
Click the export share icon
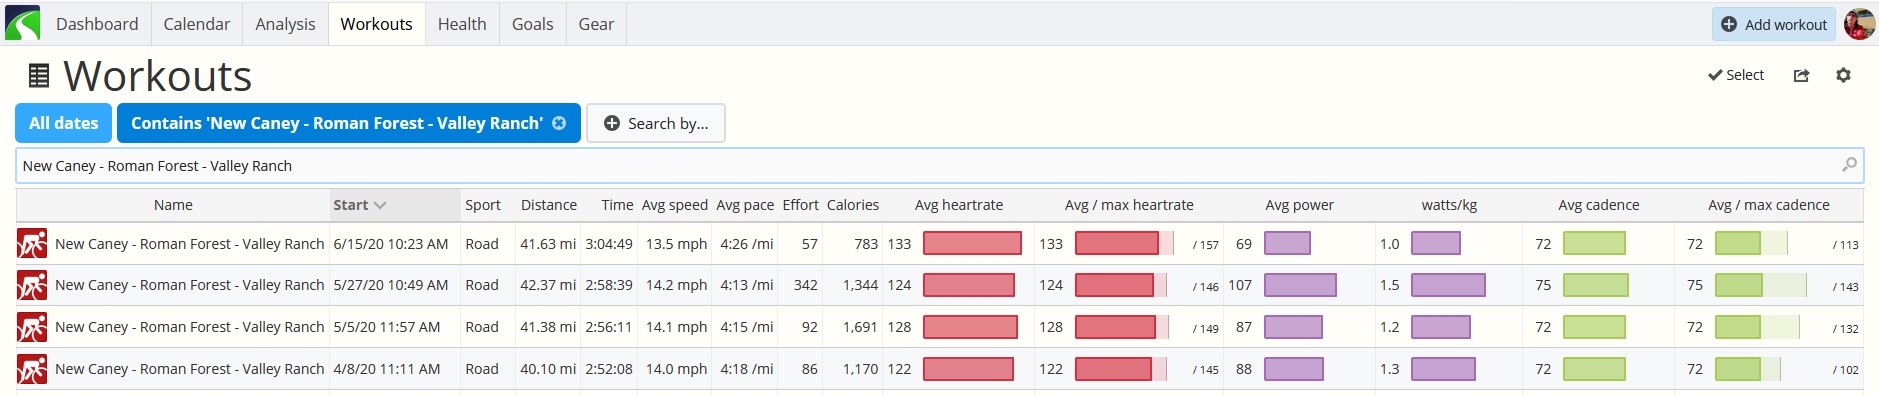coord(1801,75)
